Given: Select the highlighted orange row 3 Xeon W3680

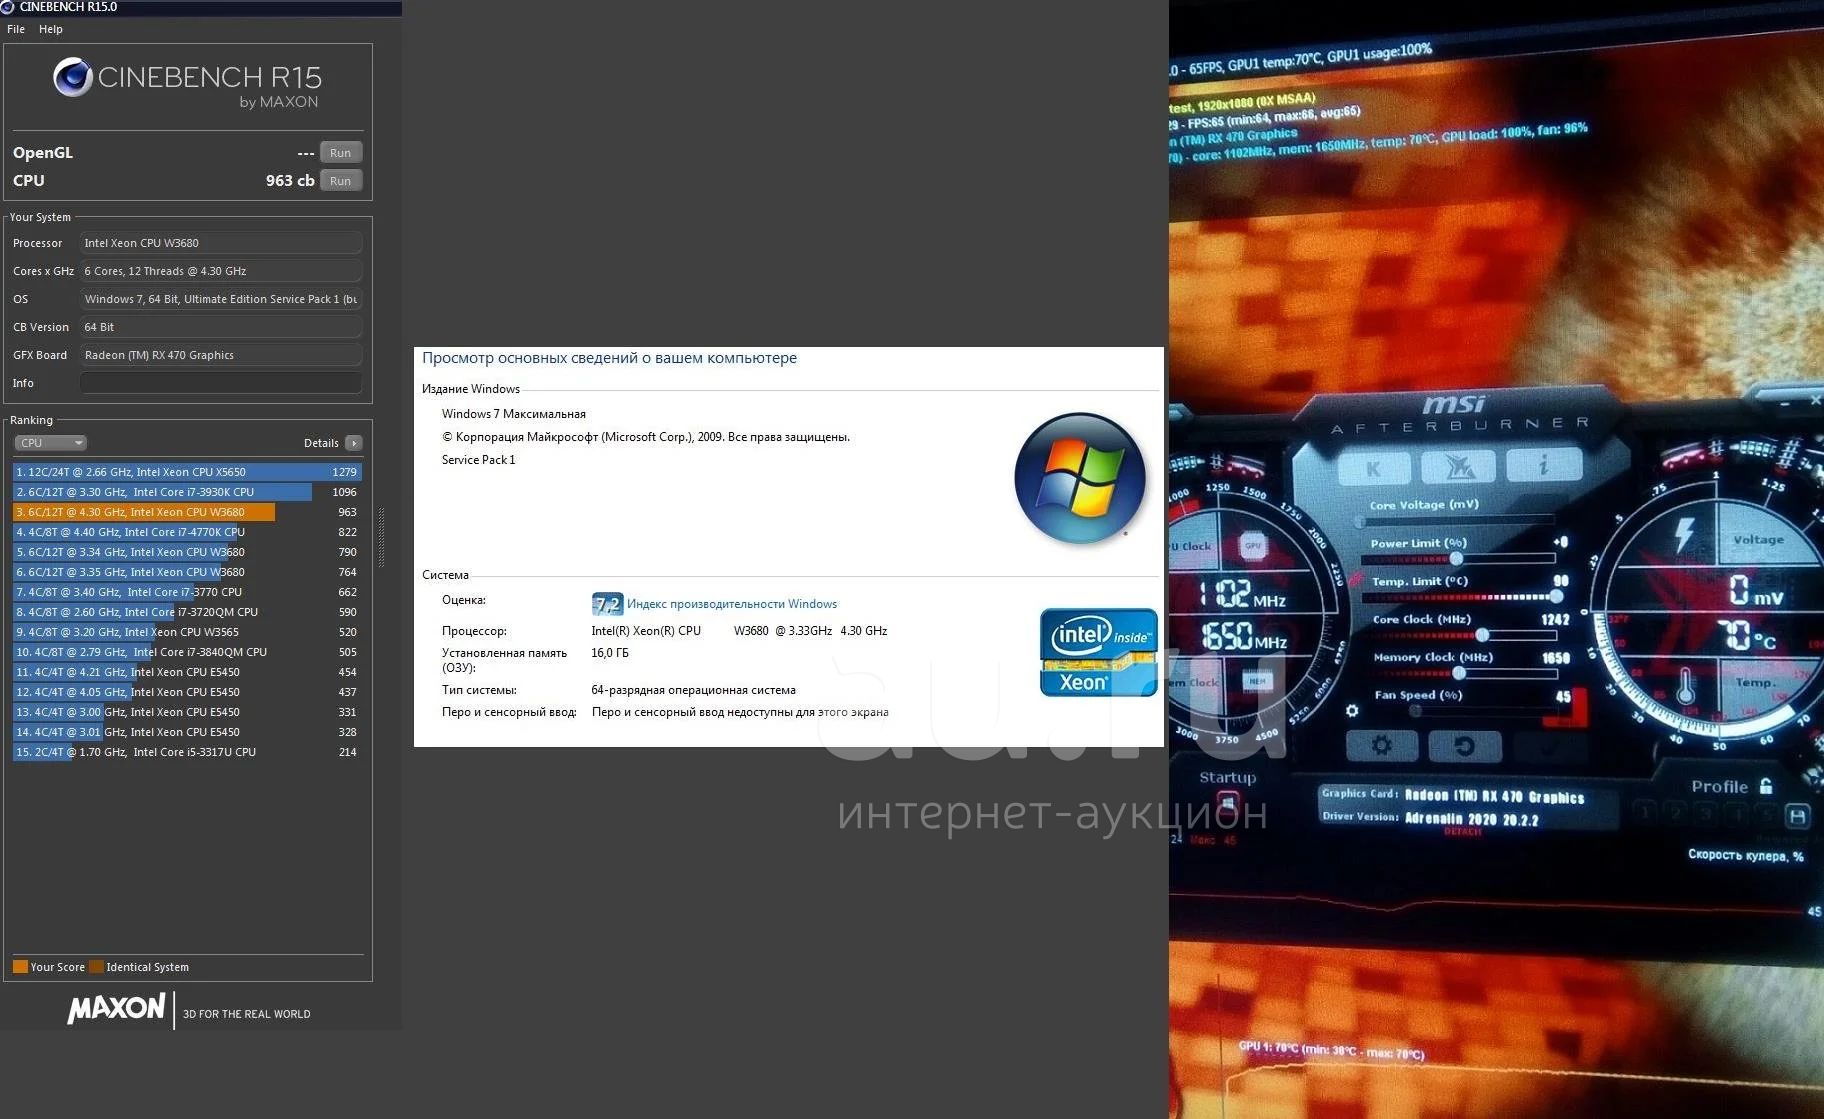Looking at the screenshot, I should (x=187, y=512).
